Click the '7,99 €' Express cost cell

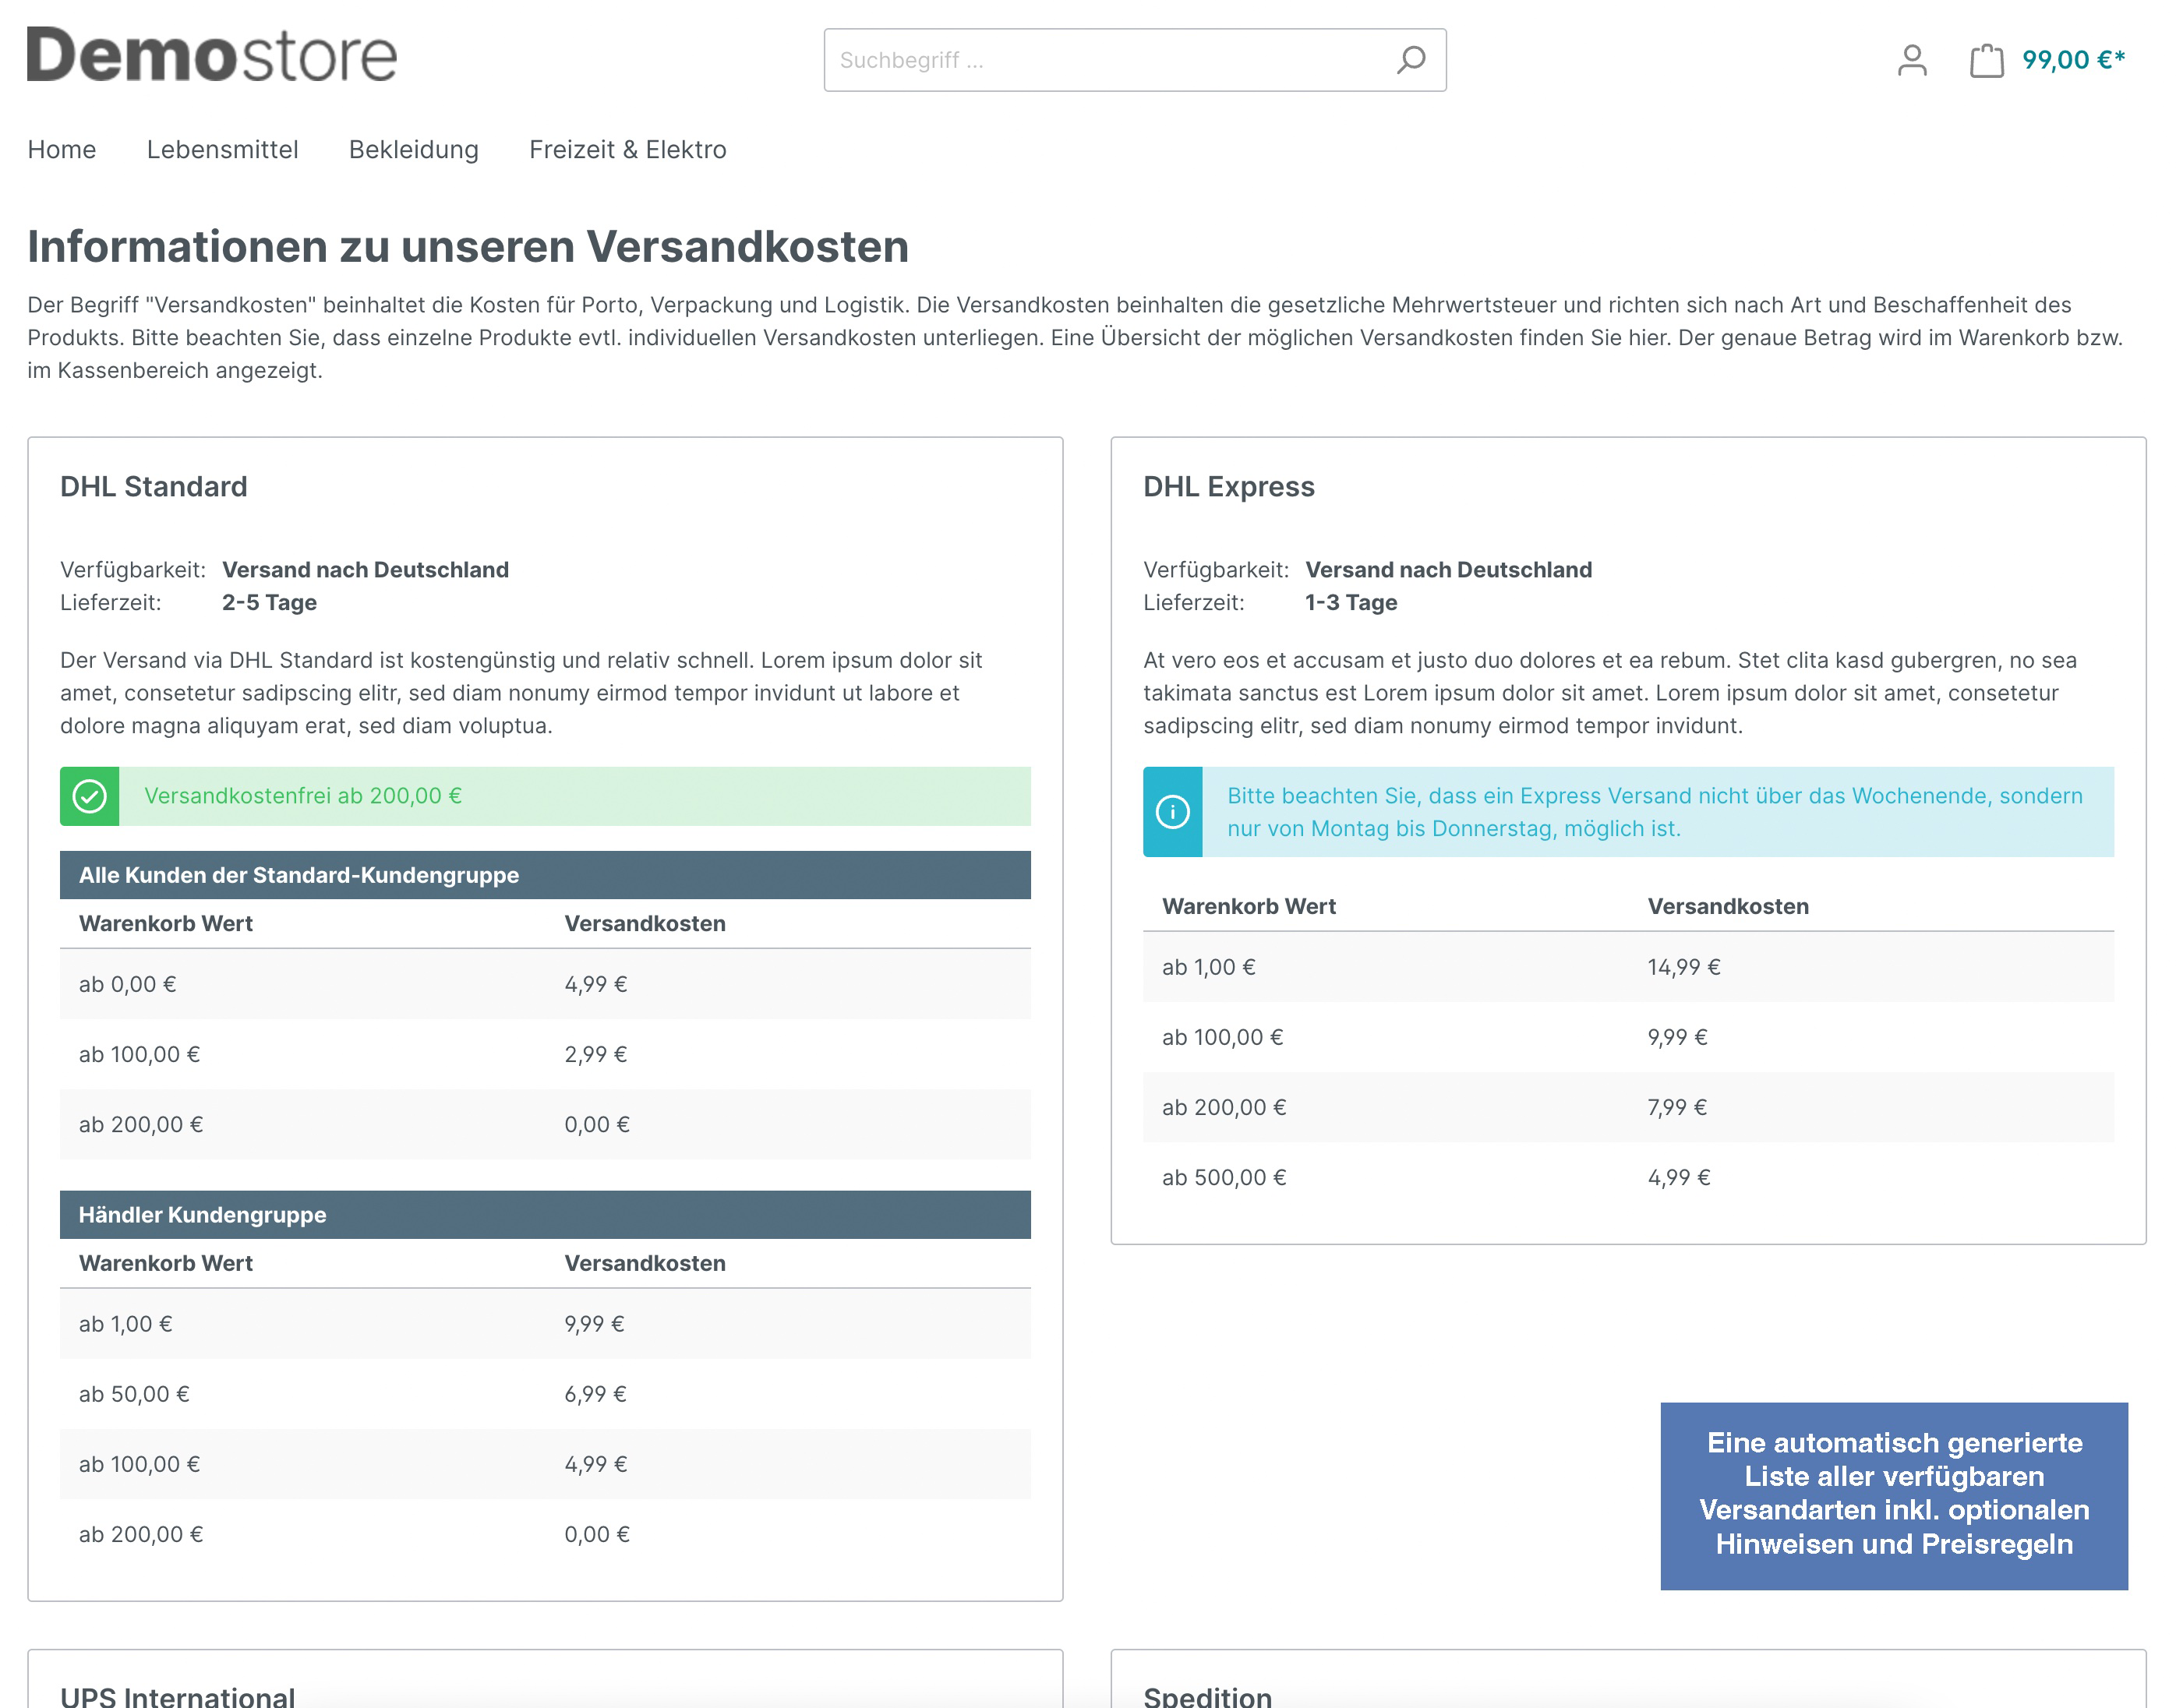pyautogui.click(x=1677, y=1107)
